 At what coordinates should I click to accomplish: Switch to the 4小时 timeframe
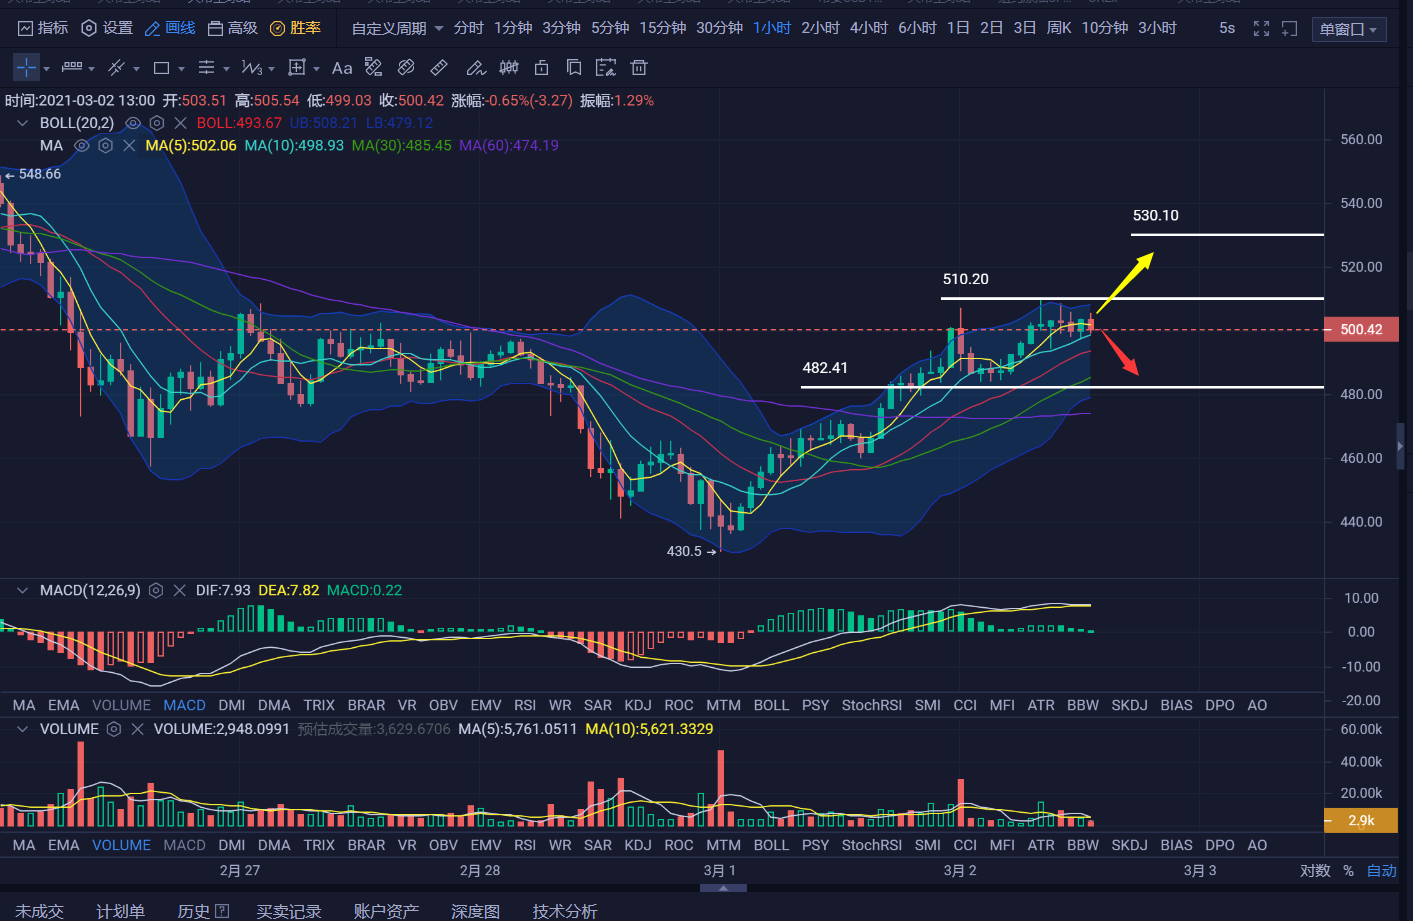[868, 28]
